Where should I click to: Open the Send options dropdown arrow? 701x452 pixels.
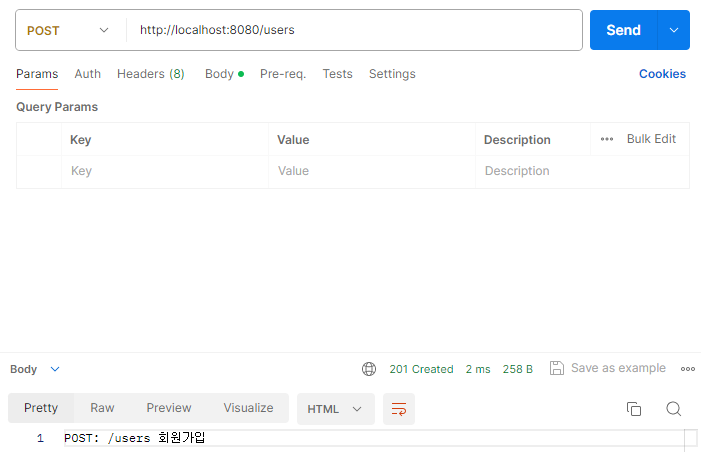point(674,30)
